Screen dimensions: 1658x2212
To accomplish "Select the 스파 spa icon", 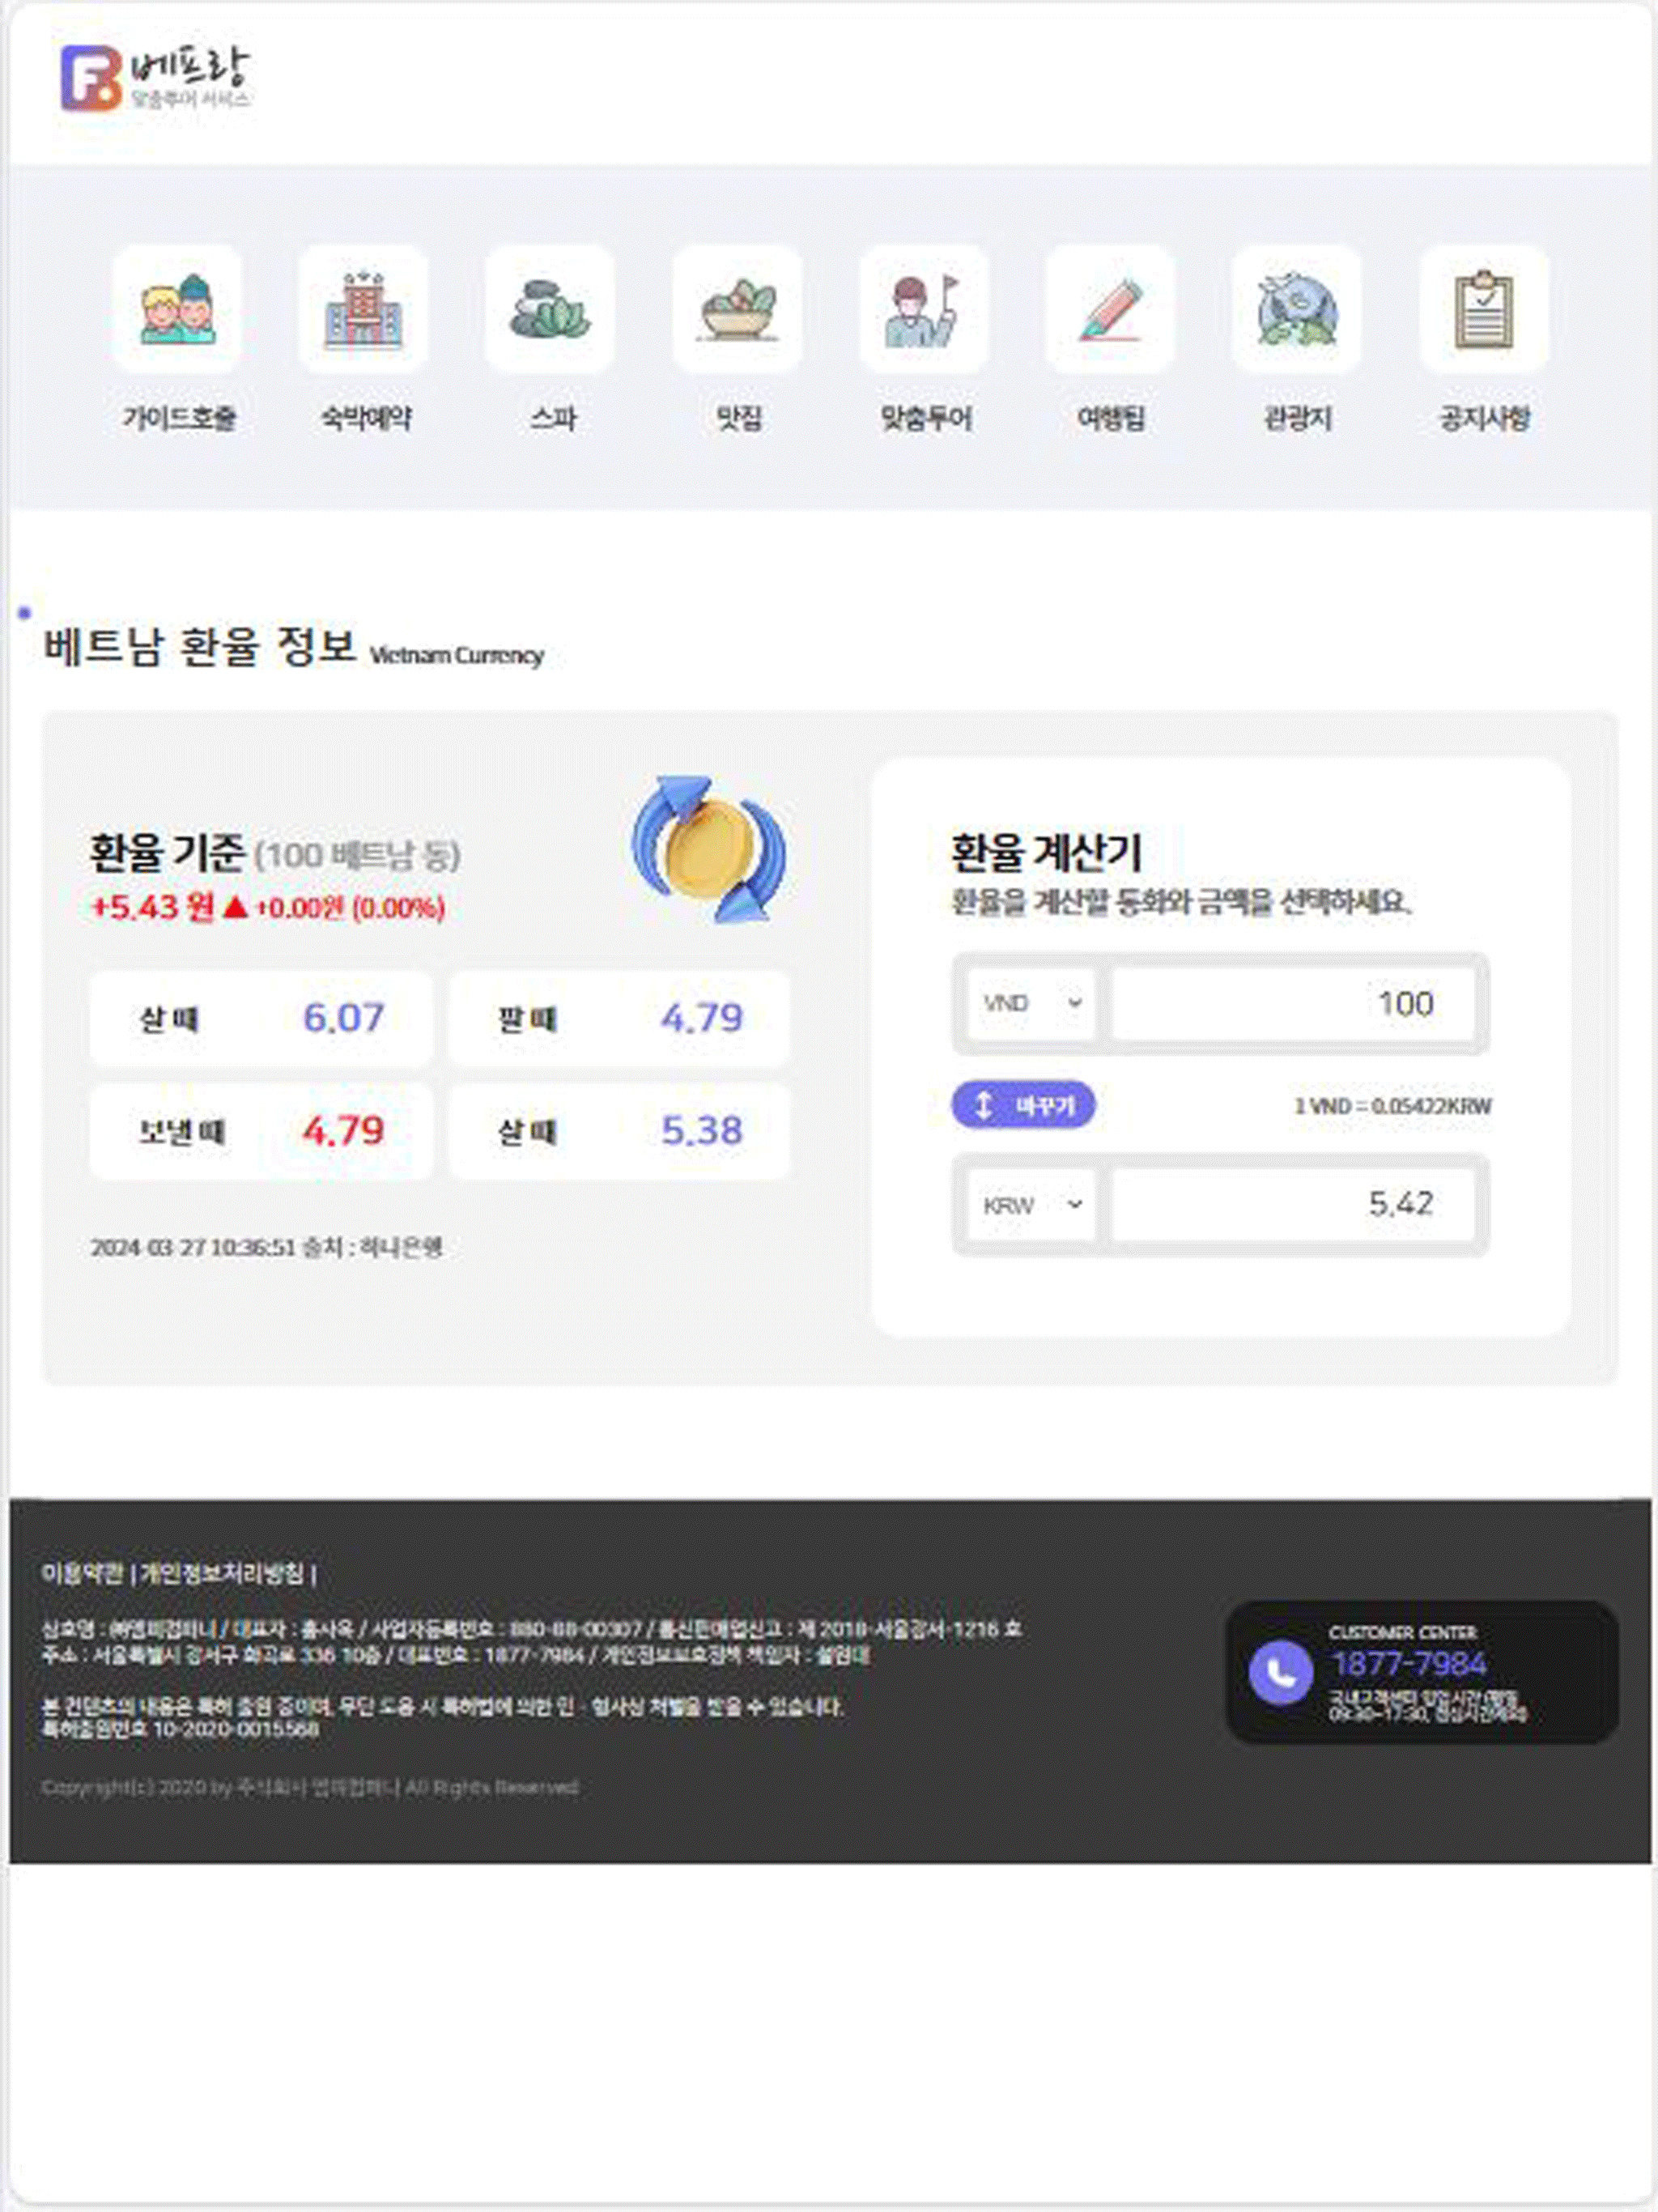I will tap(550, 309).
